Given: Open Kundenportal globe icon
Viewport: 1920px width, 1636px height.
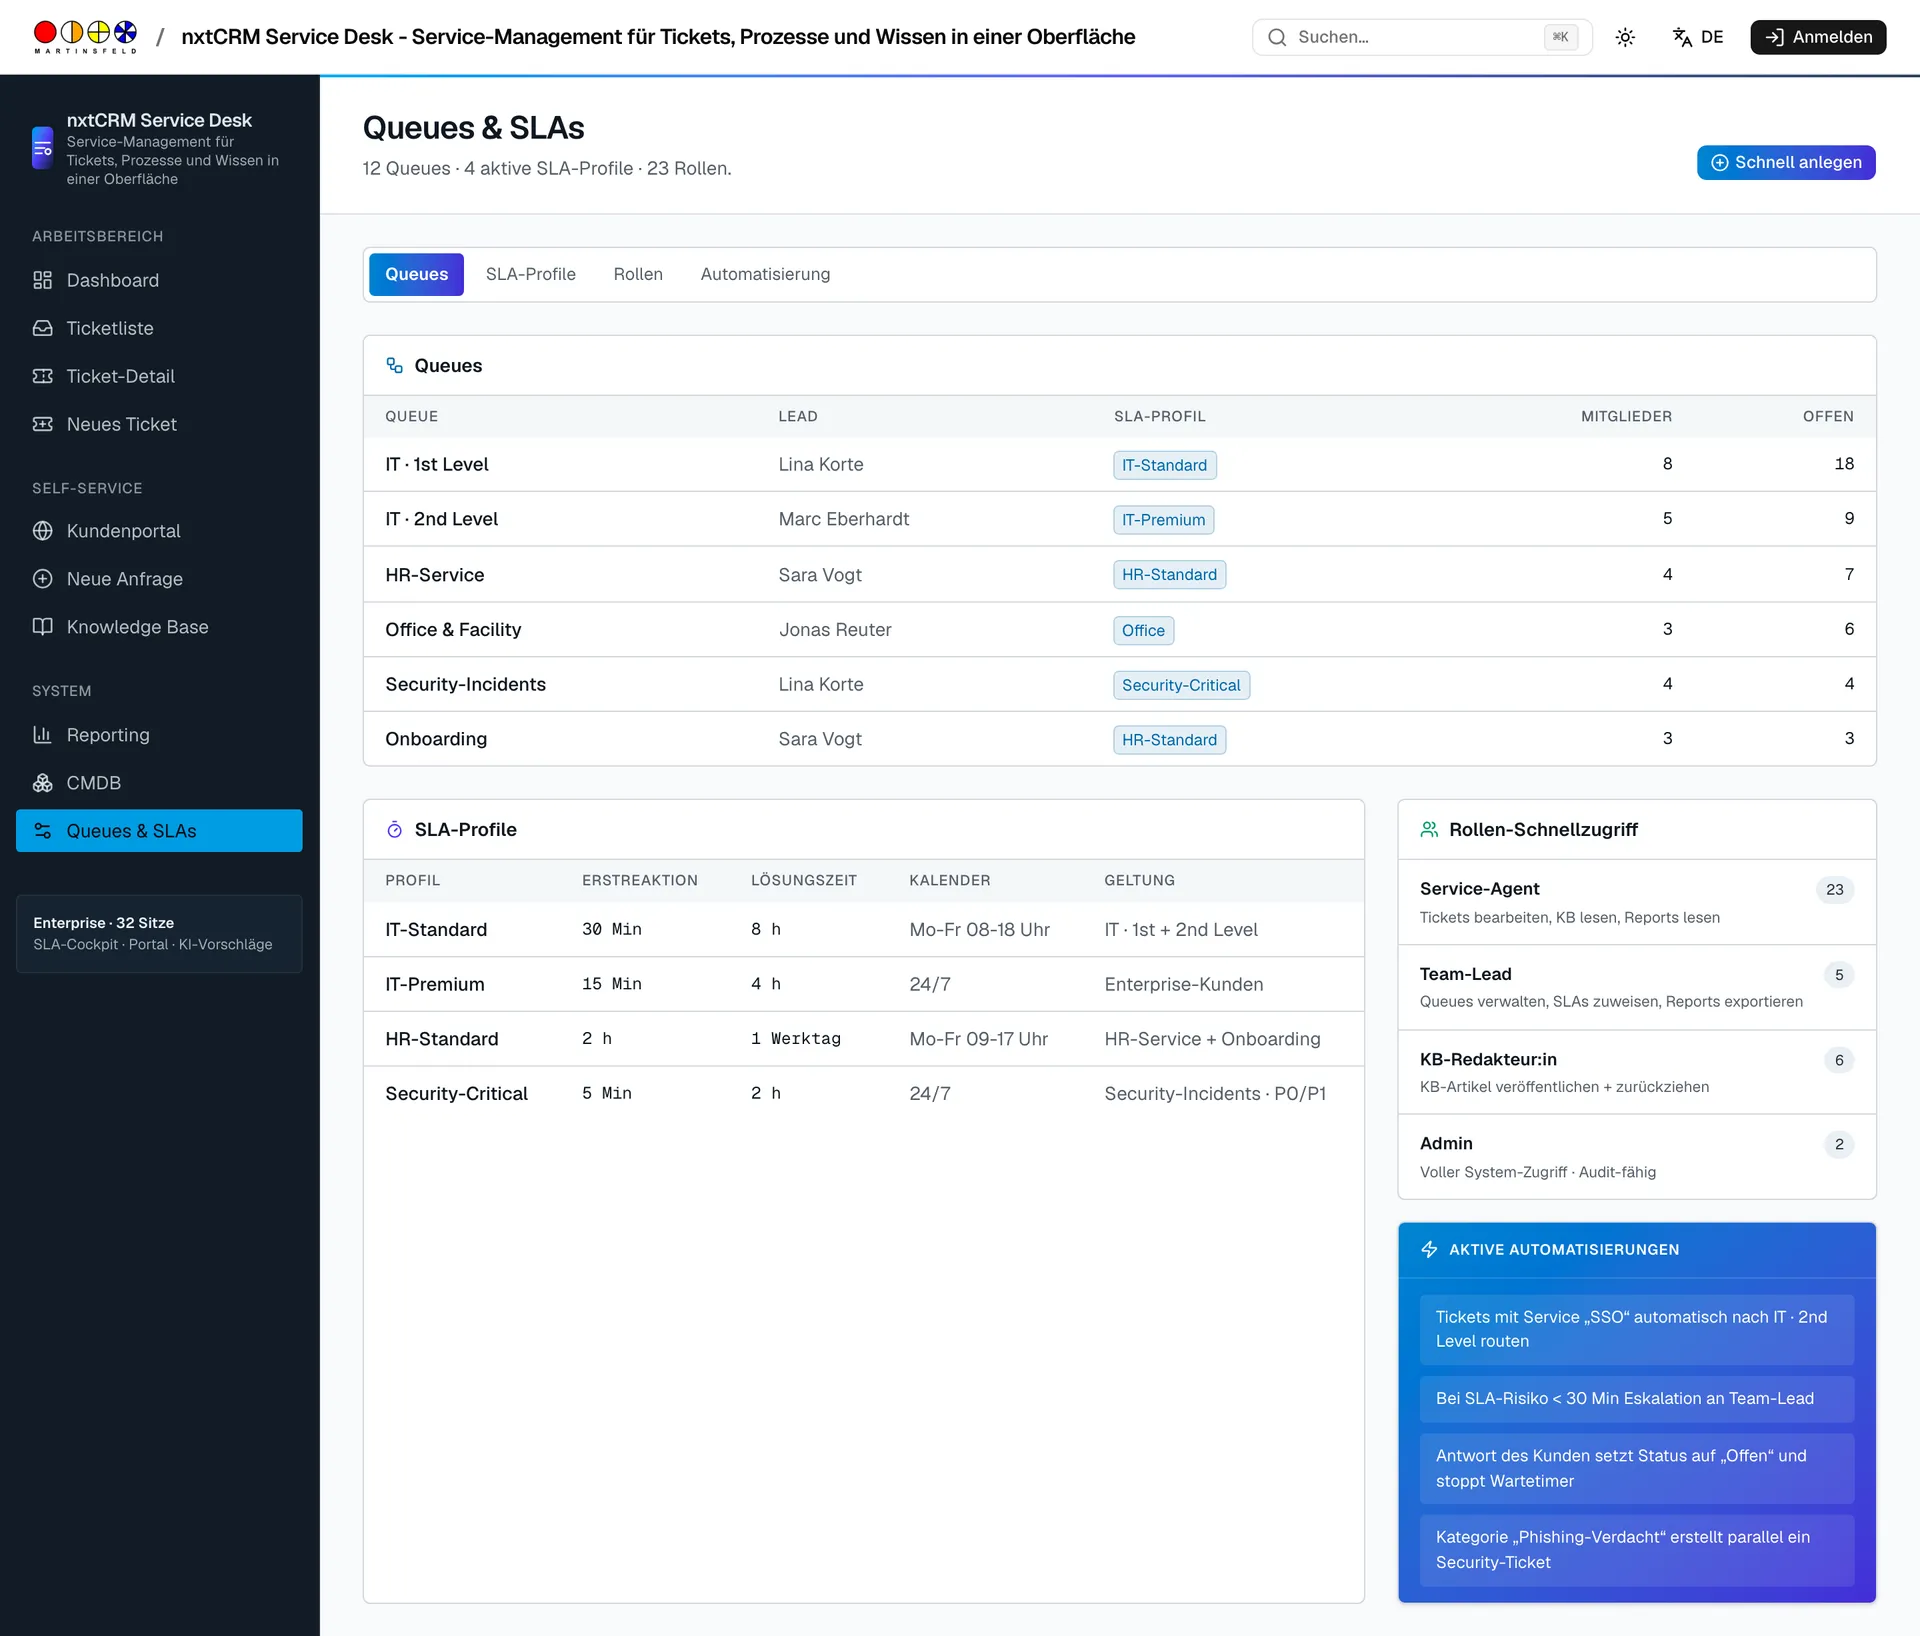Looking at the screenshot, I should [x=42, y=531].
